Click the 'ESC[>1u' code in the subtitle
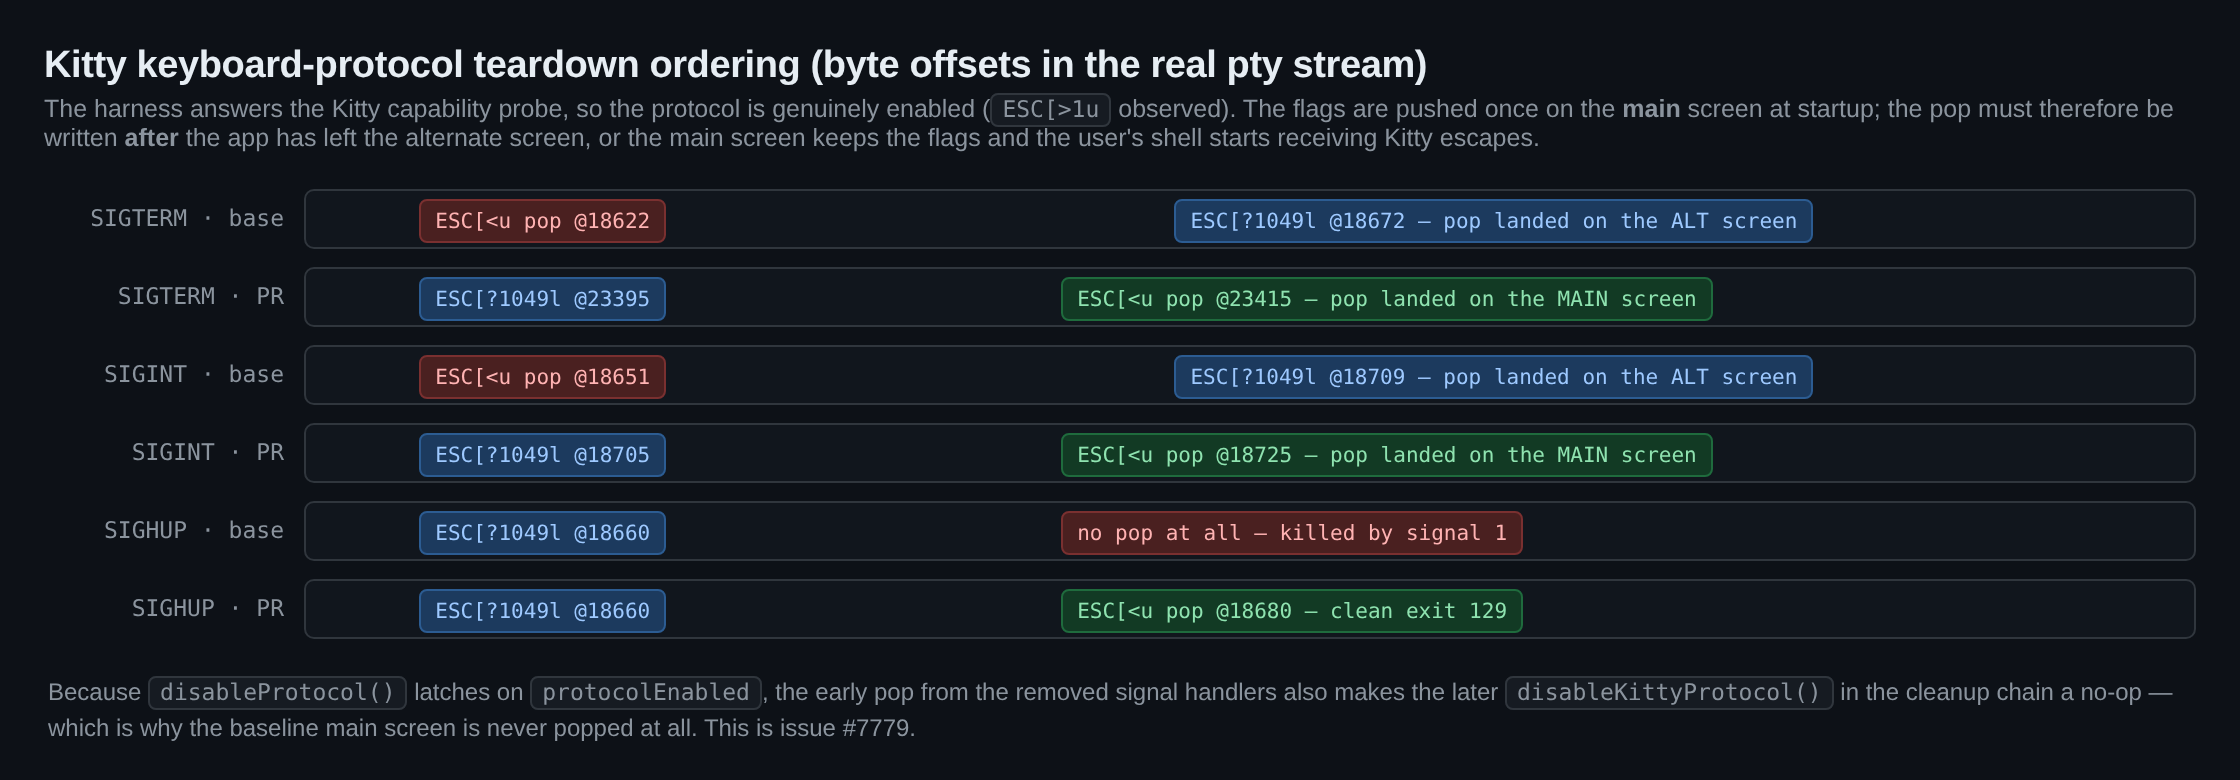 click(1051, 110)
